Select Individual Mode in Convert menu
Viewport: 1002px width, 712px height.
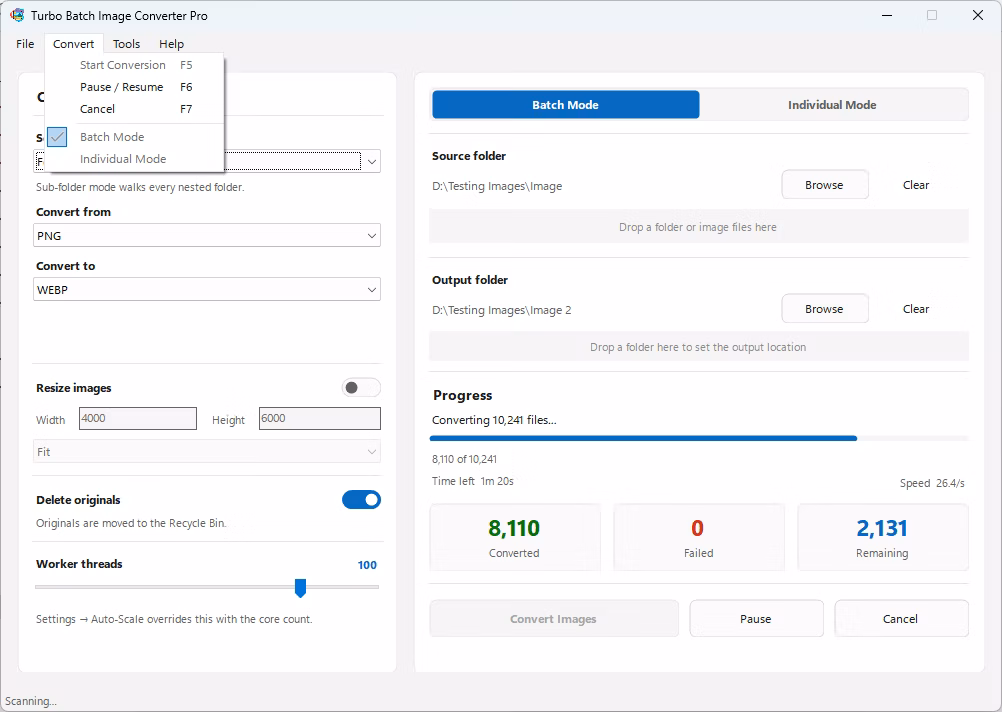[135, 159]
